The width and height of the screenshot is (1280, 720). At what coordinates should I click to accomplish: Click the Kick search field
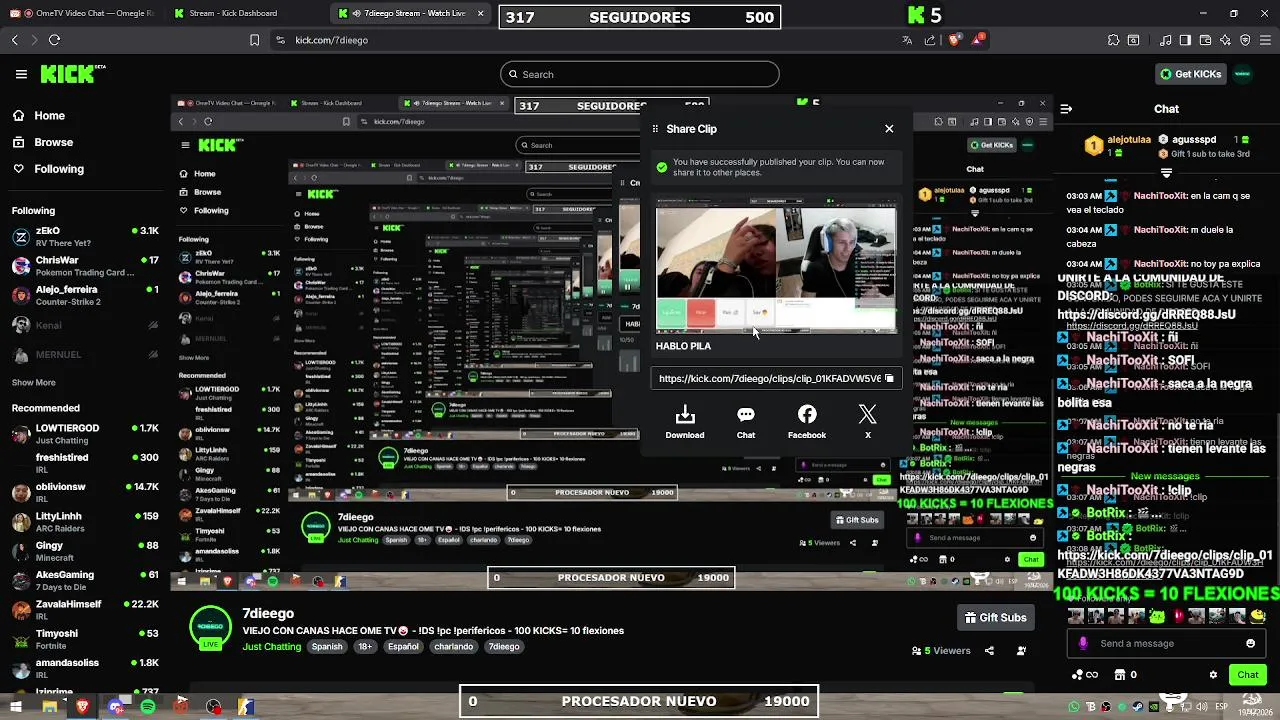[640, 74]
